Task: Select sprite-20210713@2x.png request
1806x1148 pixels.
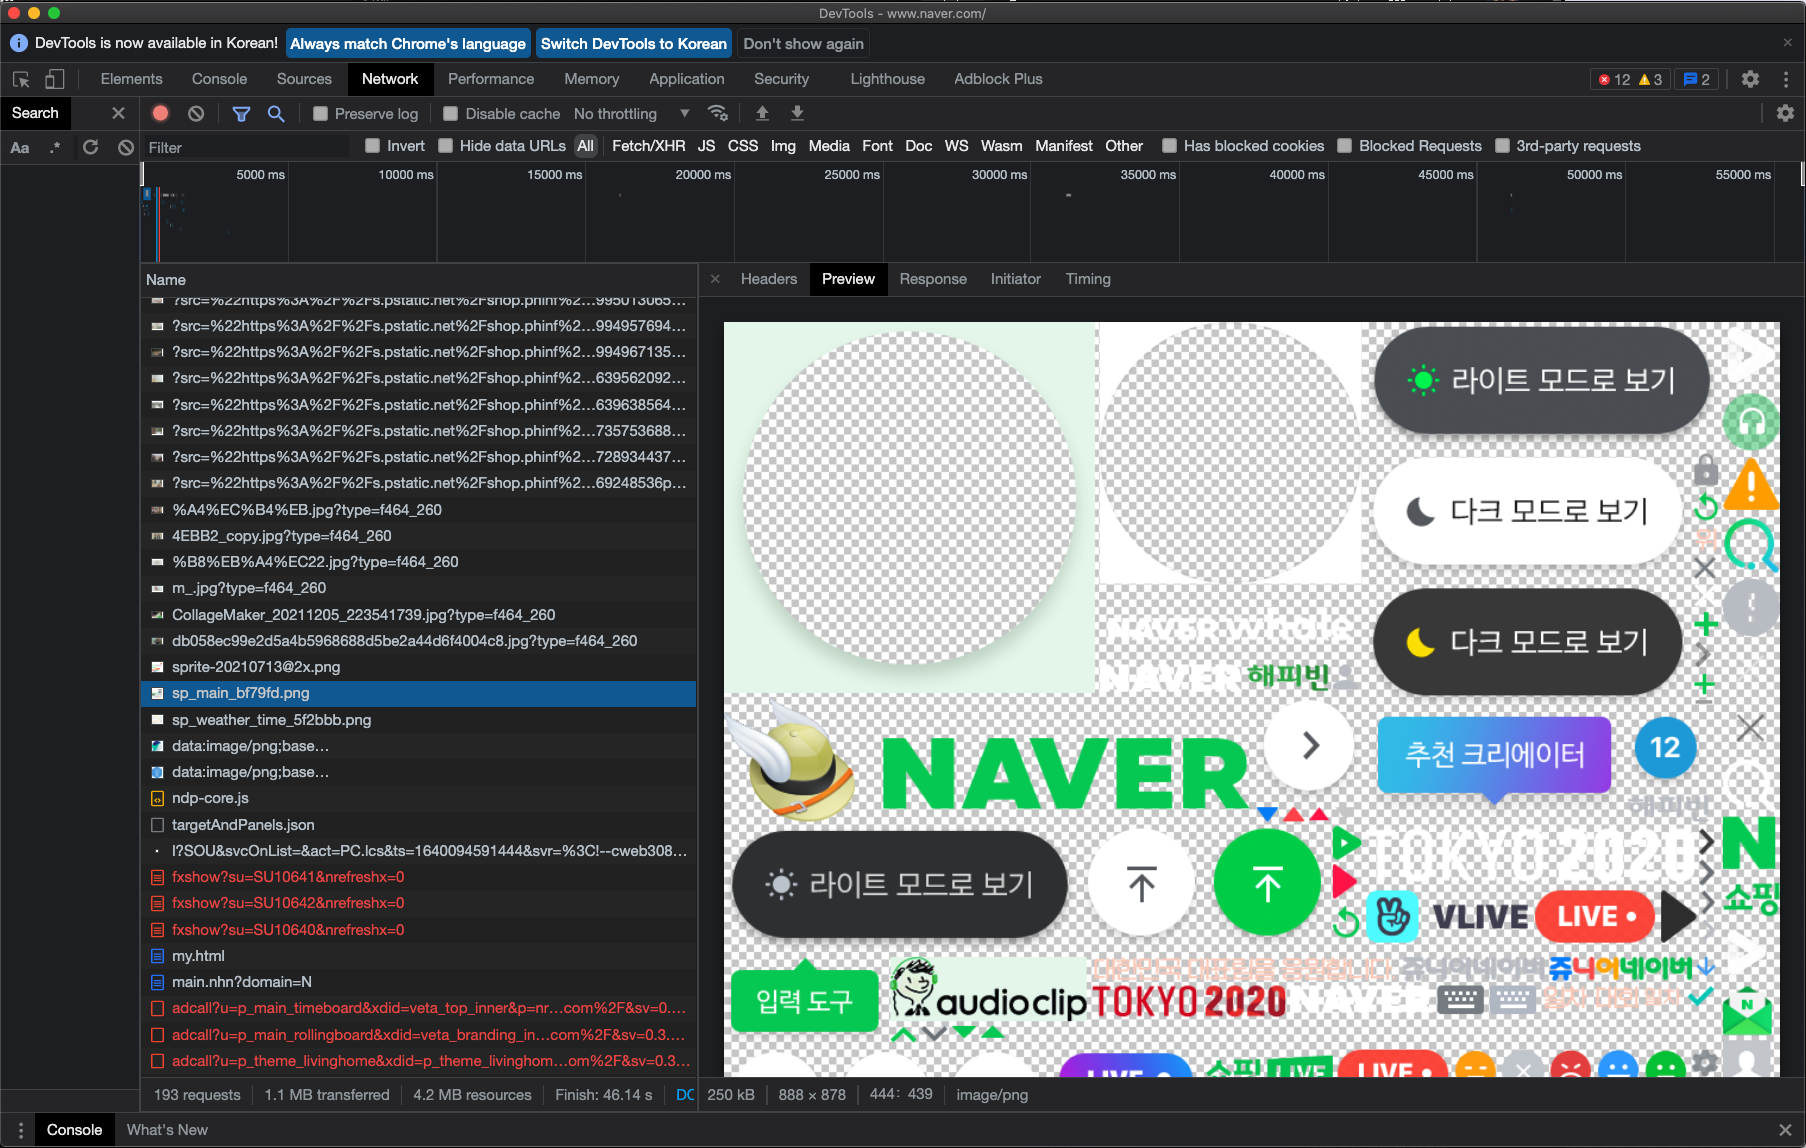Action: pos(418,667)
